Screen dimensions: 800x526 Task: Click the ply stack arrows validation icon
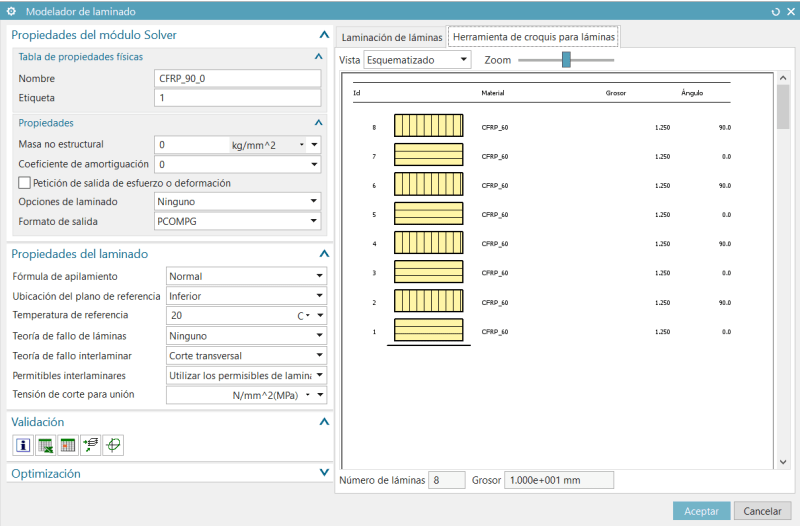(91, 445)
